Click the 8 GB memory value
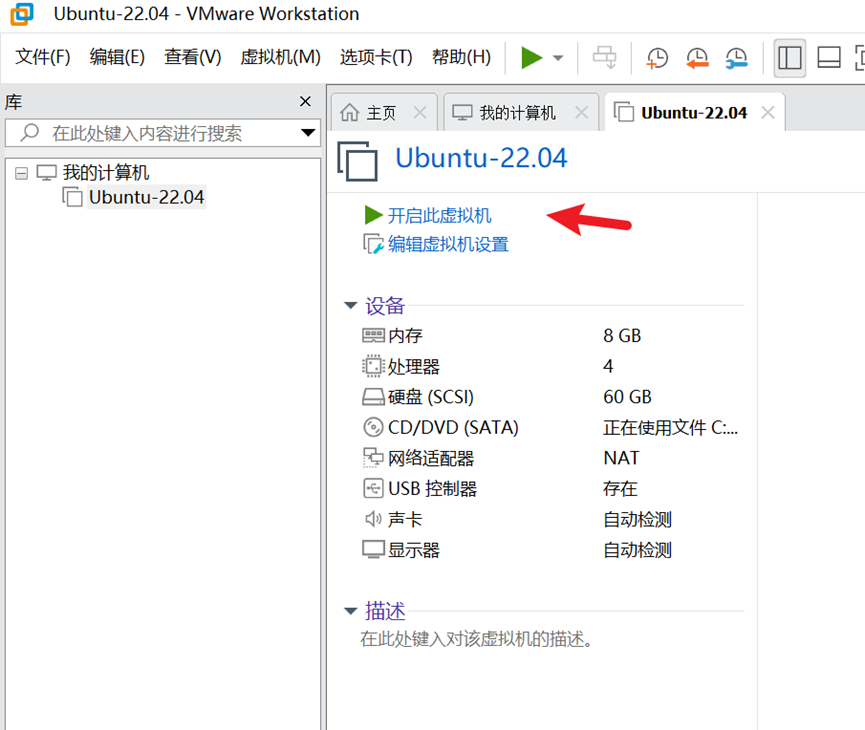Image resolution: width=865 pixels, height=730 pixels. (x=622, y=335)
